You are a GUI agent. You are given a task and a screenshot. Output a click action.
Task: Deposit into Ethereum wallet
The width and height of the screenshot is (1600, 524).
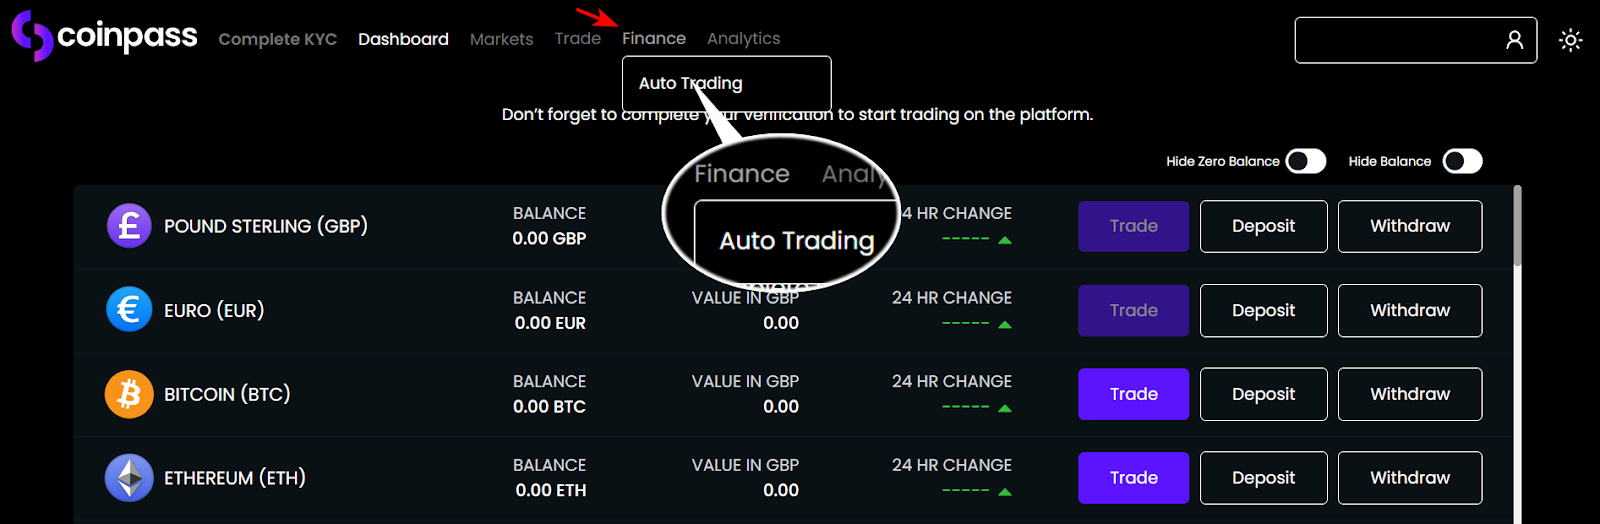[1263, 478]
